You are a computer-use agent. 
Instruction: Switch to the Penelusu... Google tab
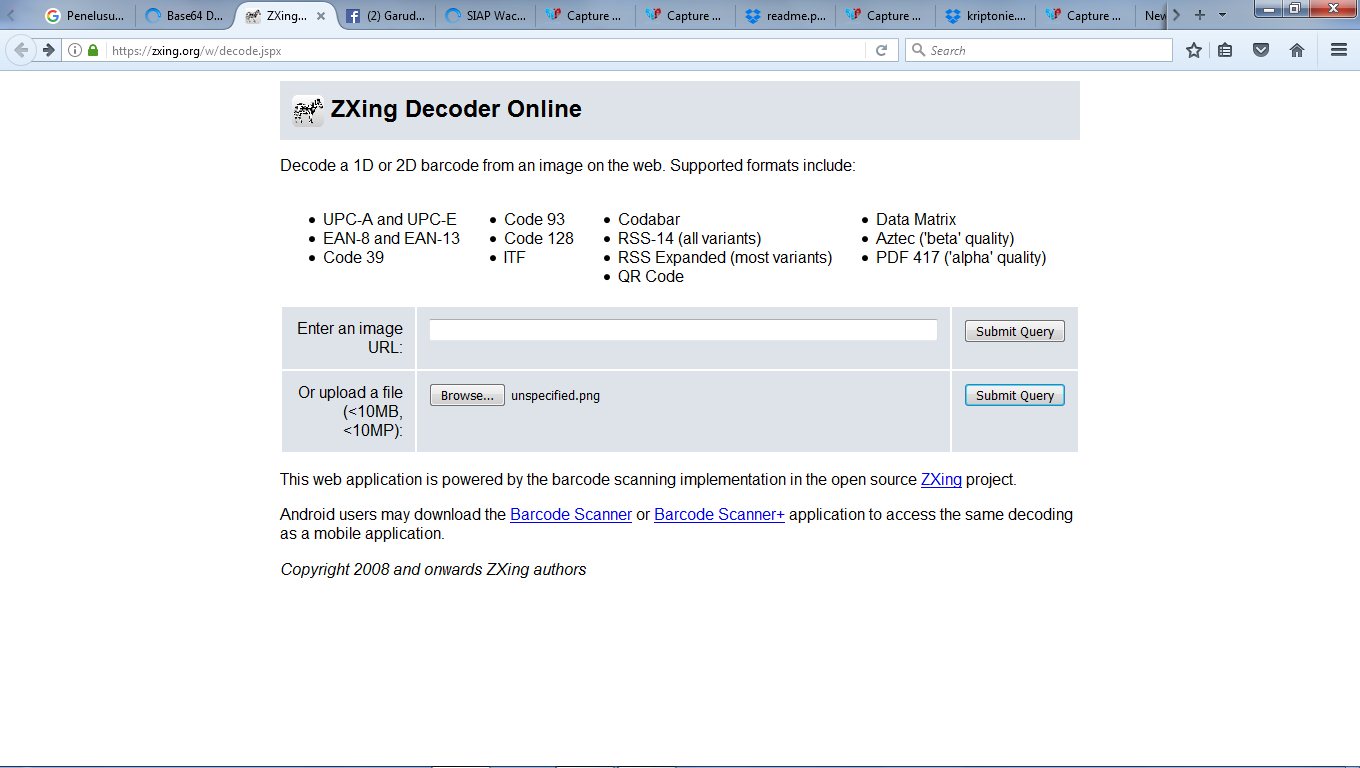point(85,16)
